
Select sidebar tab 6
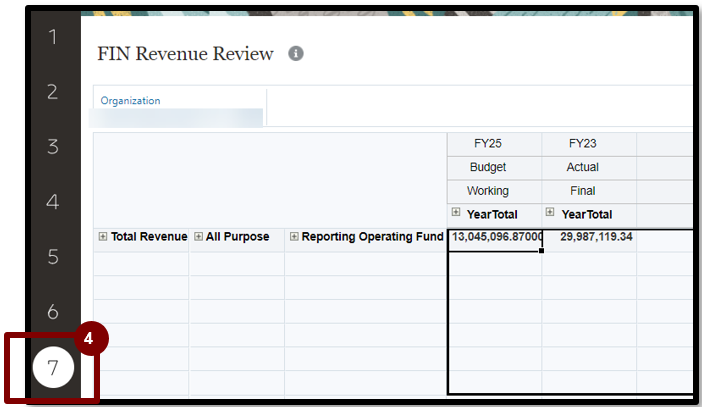pos(53,312)
